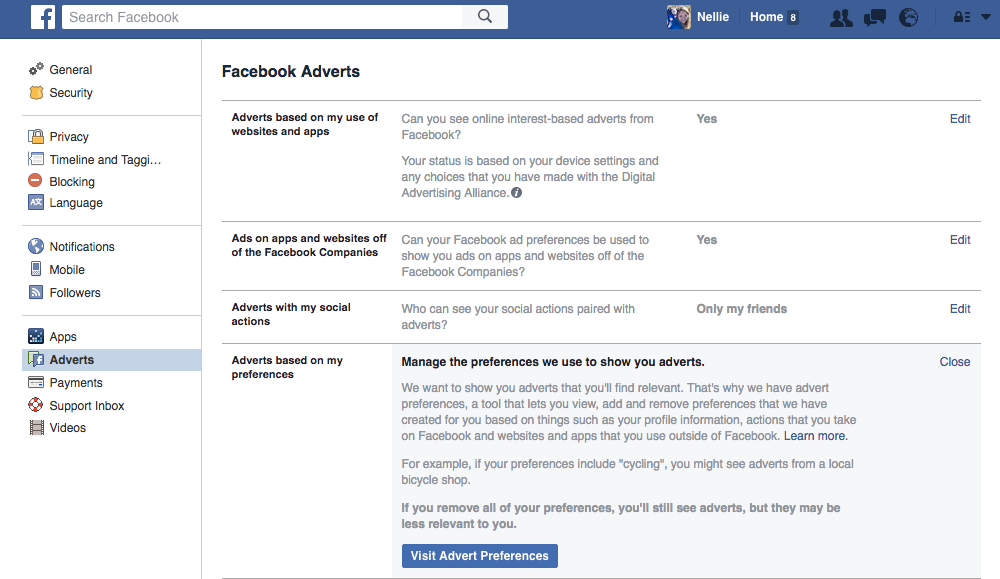The image size is (1000, 579).
Task: Click the info icon after Advertising Alliance
Action: click(x=517, y=193)
